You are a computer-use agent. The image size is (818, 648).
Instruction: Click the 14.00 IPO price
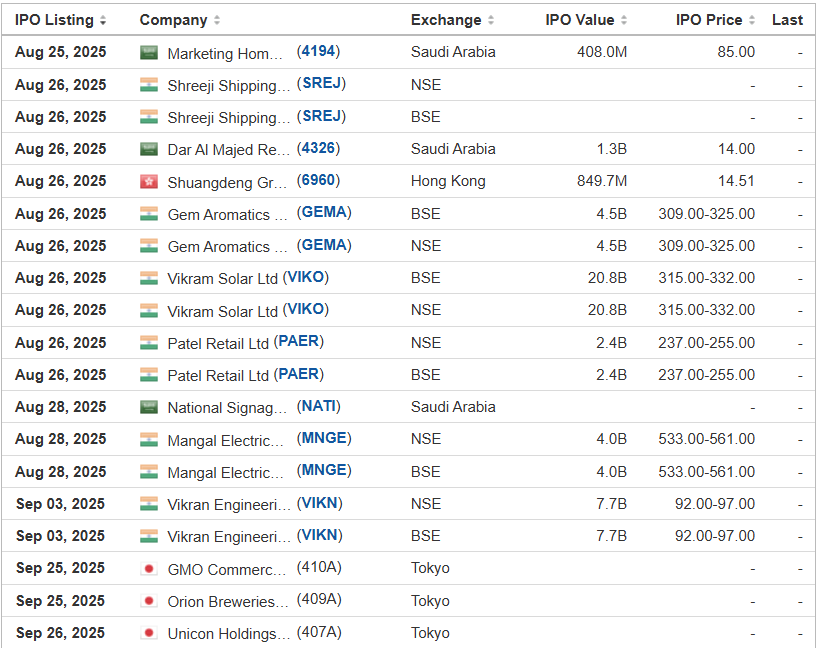736,149
